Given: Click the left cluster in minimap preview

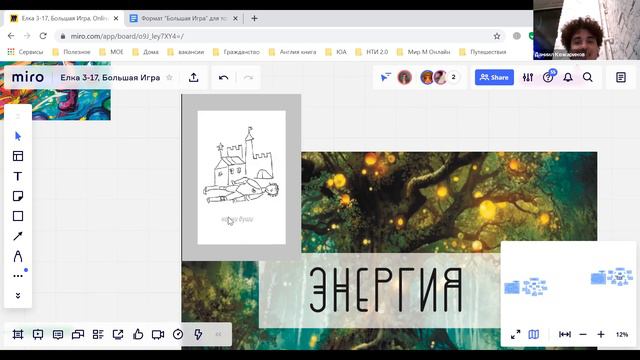Looking at the screenshot, I should click(x=526, y=287).
